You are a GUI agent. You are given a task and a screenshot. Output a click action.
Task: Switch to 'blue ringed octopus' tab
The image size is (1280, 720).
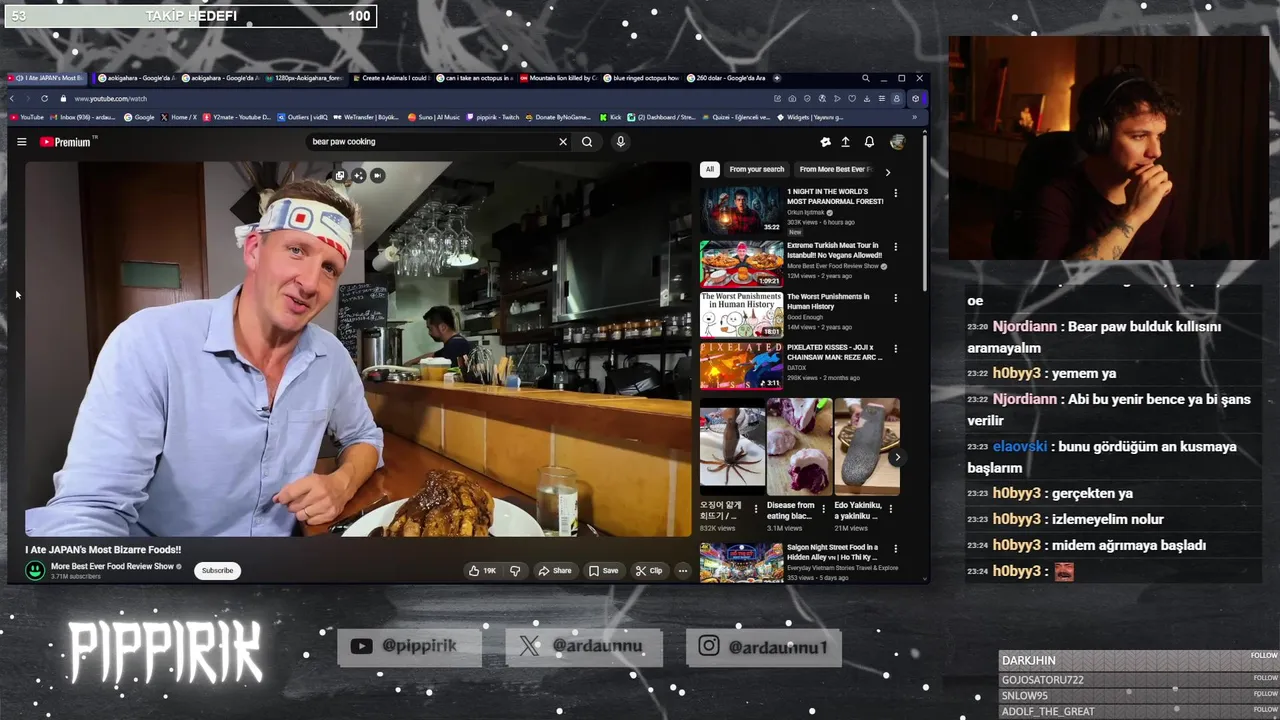click(x=641, y=78)
